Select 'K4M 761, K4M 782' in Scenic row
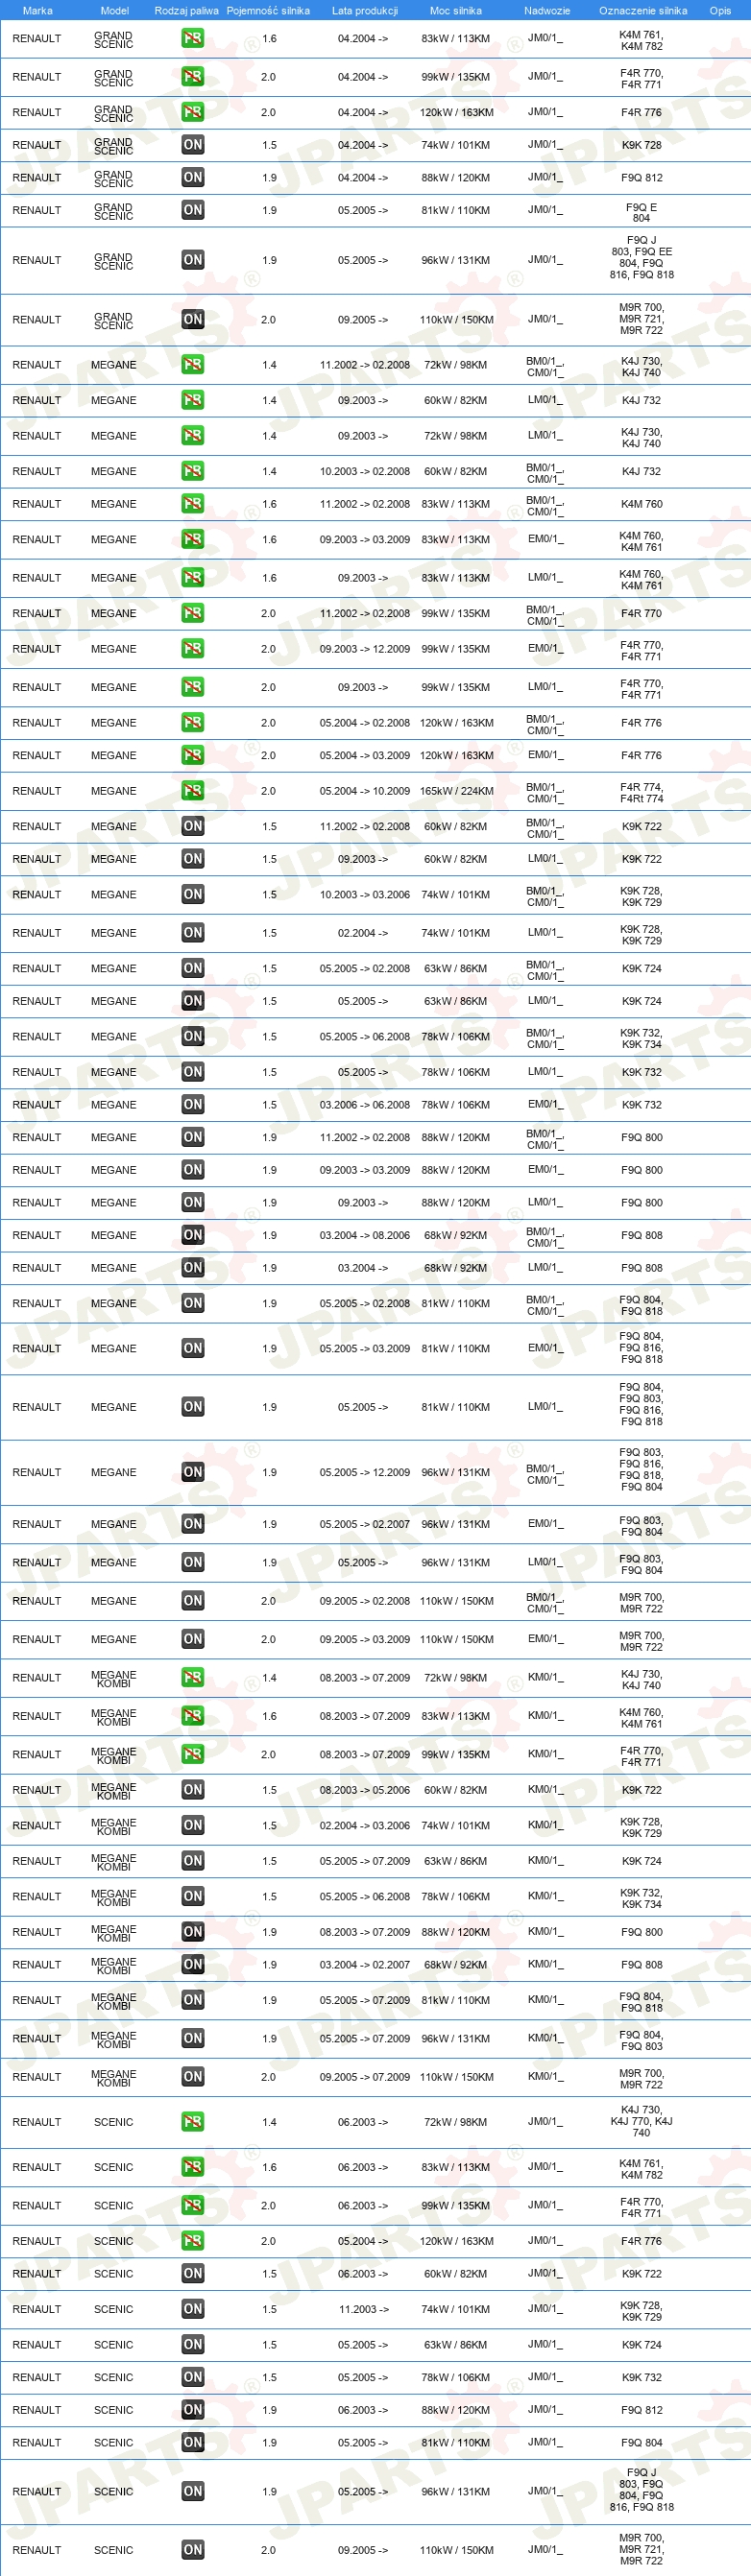The width and height of the screenshot is (751, 2576). [641, 2168]
